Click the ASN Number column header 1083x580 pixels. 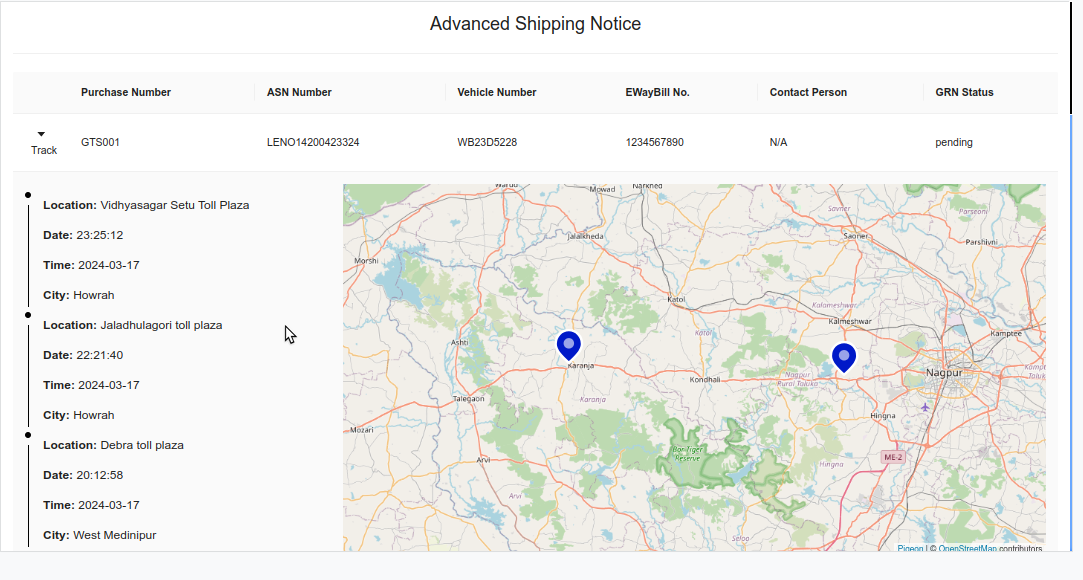tap(299, 92)
